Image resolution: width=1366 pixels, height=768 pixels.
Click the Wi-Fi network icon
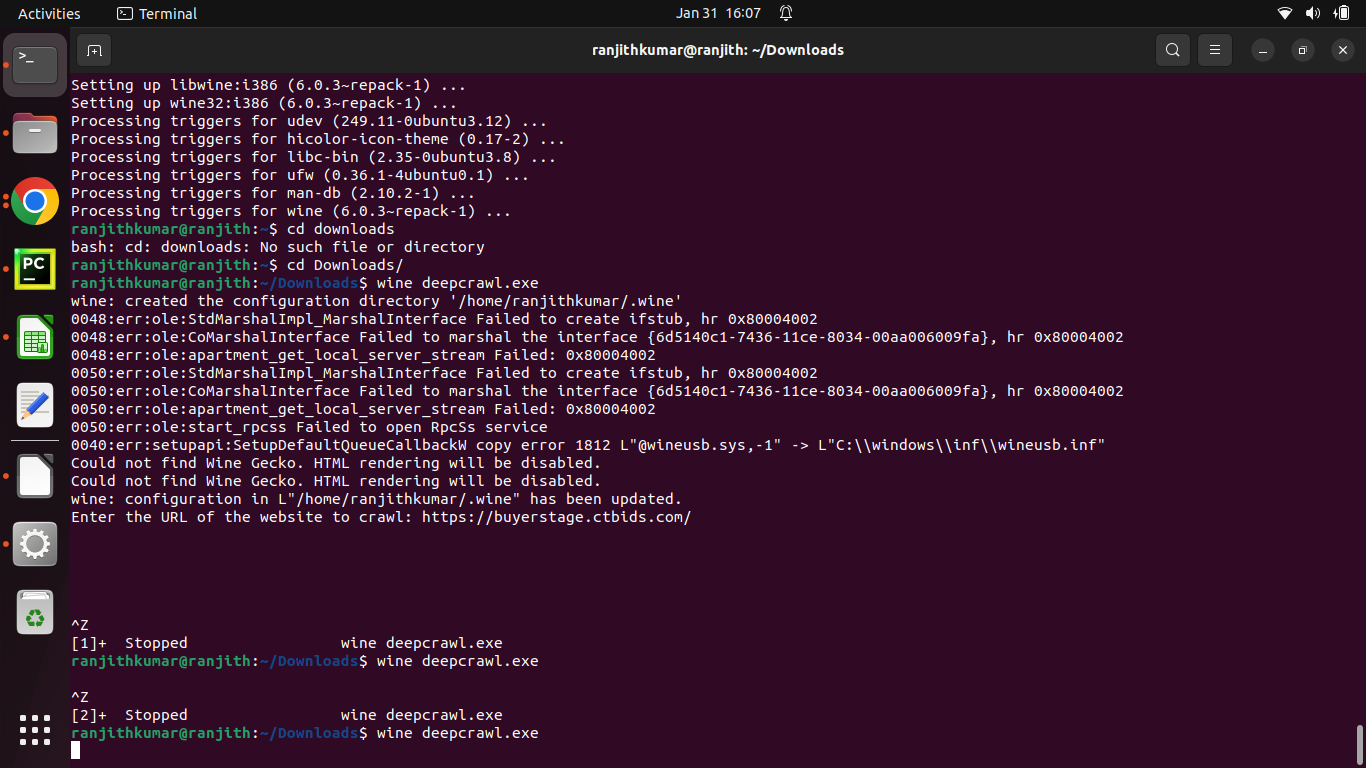click(x=1285, y=13)
